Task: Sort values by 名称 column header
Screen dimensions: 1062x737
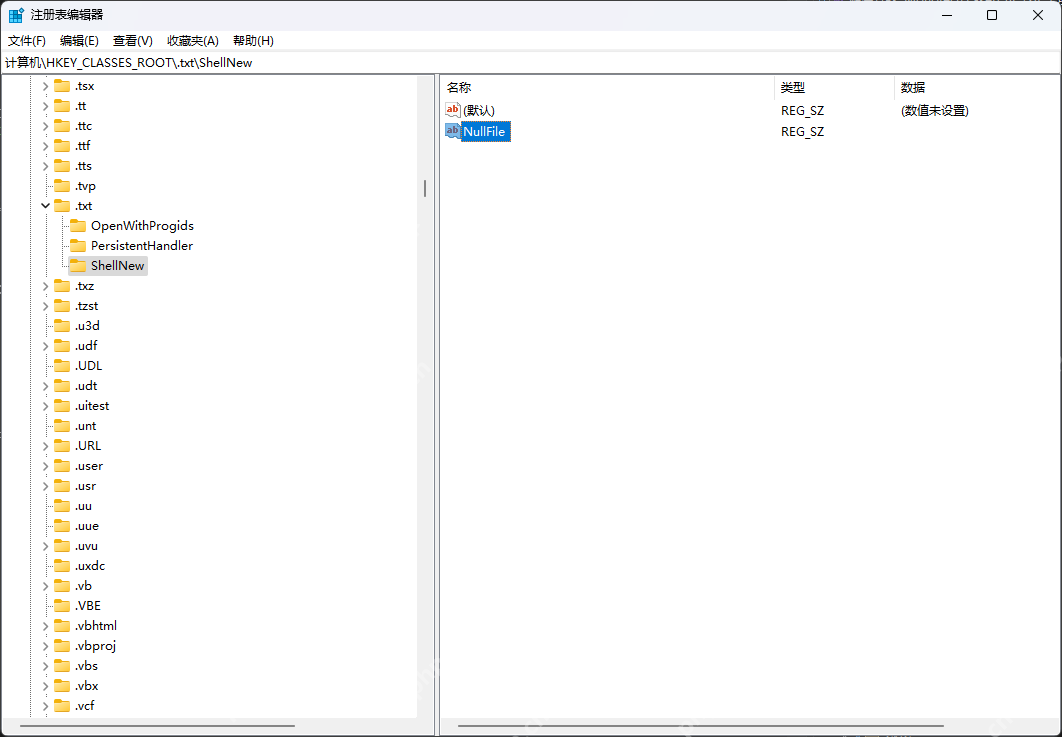Action: (x=608, y=87)
